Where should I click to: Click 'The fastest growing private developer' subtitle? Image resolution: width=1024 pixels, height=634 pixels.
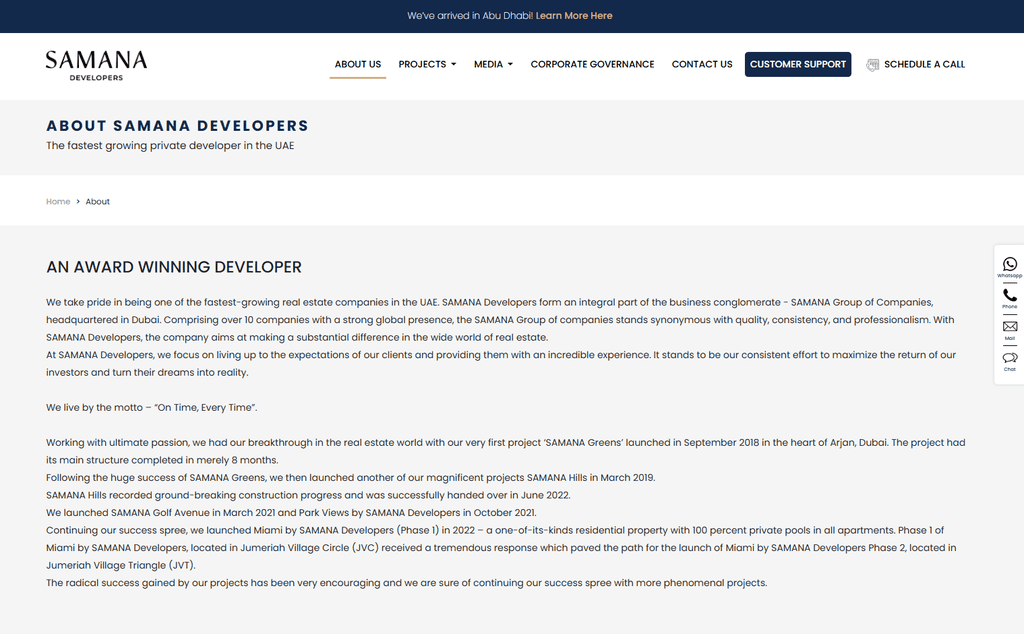tap(170, 146)
